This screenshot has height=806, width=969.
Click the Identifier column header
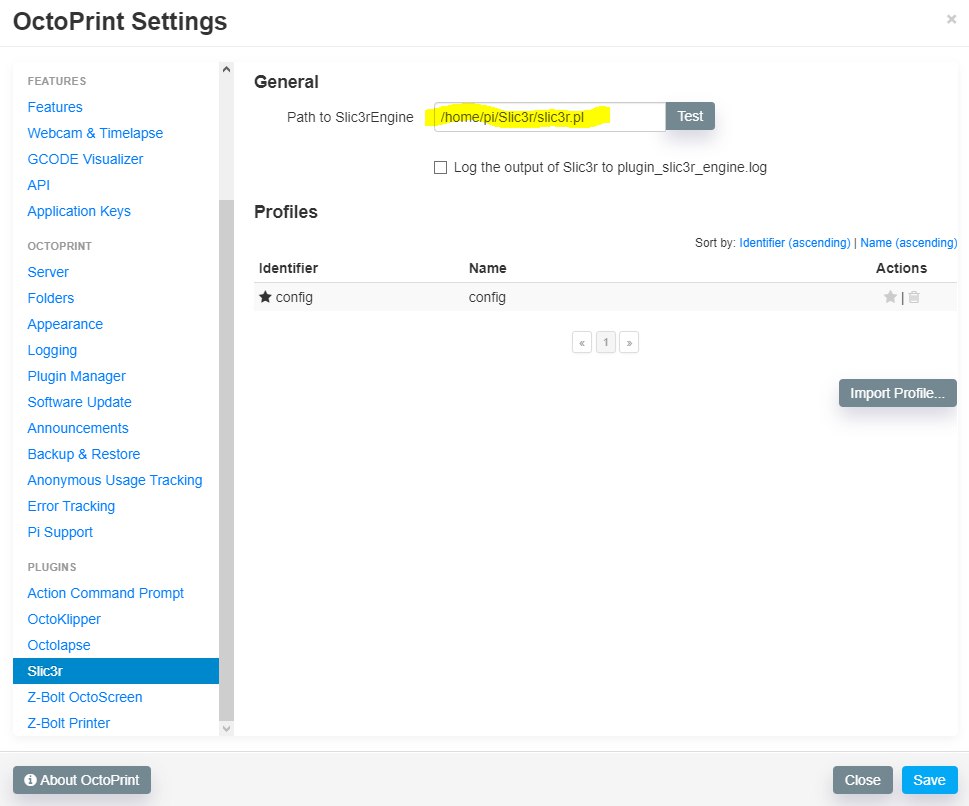(x=288, y=268)
